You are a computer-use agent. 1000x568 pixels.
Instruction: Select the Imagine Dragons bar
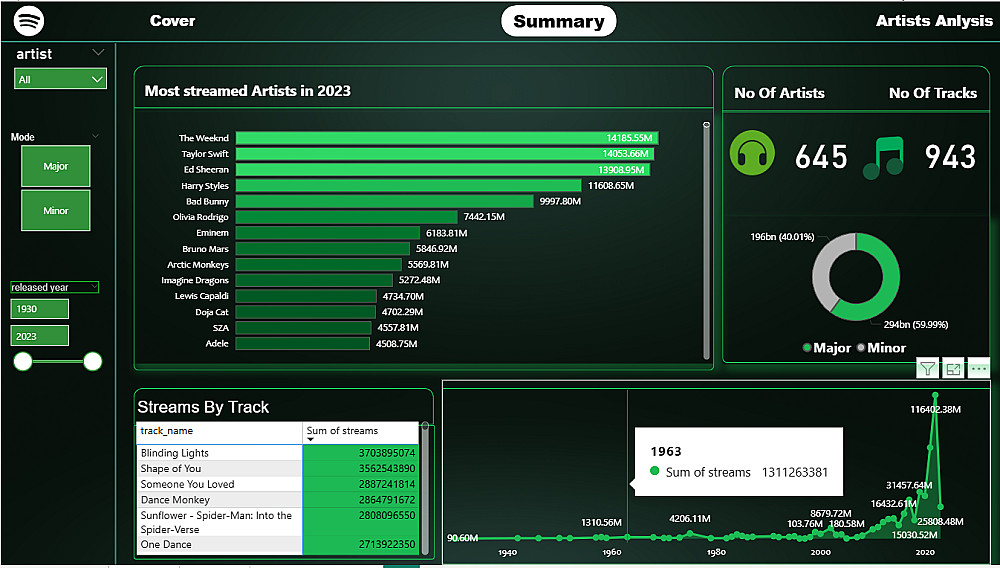(x=314, y=280)
